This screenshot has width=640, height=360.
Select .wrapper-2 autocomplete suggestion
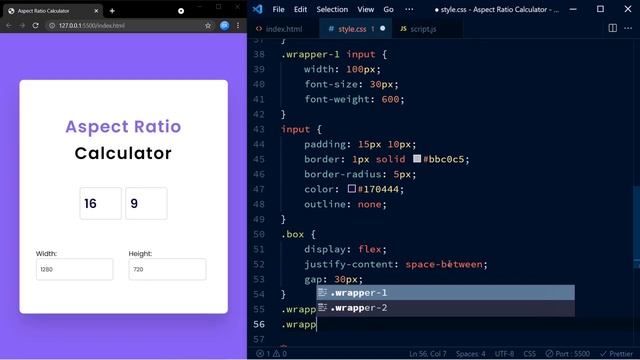[445, 308]
